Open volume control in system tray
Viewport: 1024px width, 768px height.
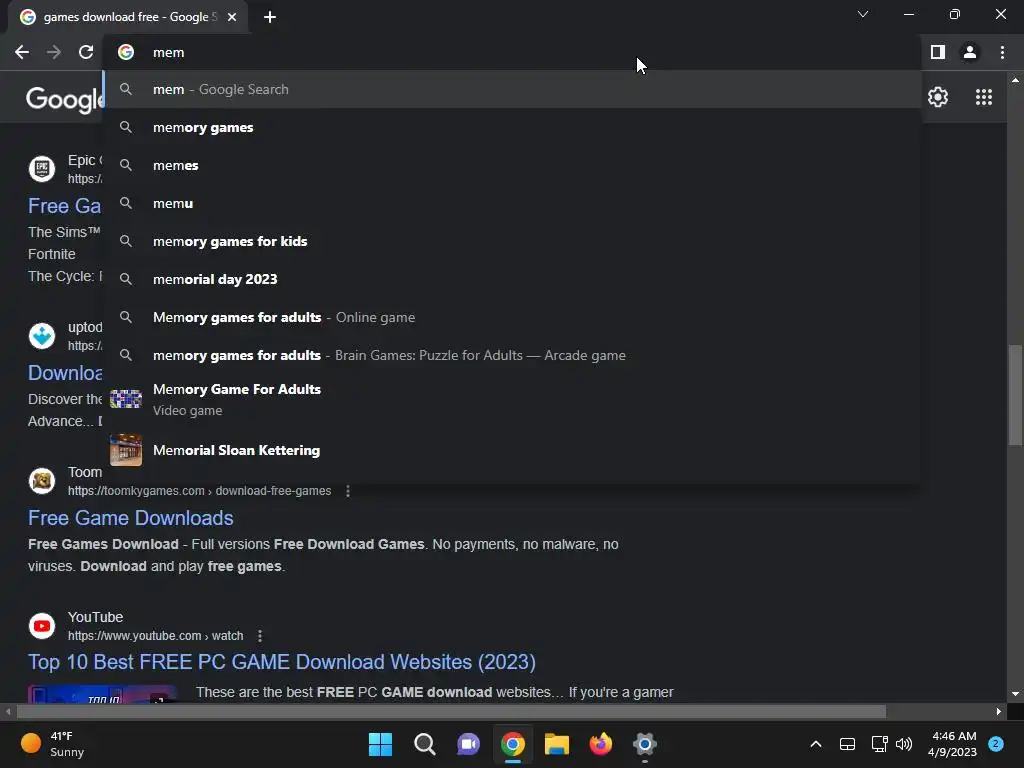coord(904,744)
